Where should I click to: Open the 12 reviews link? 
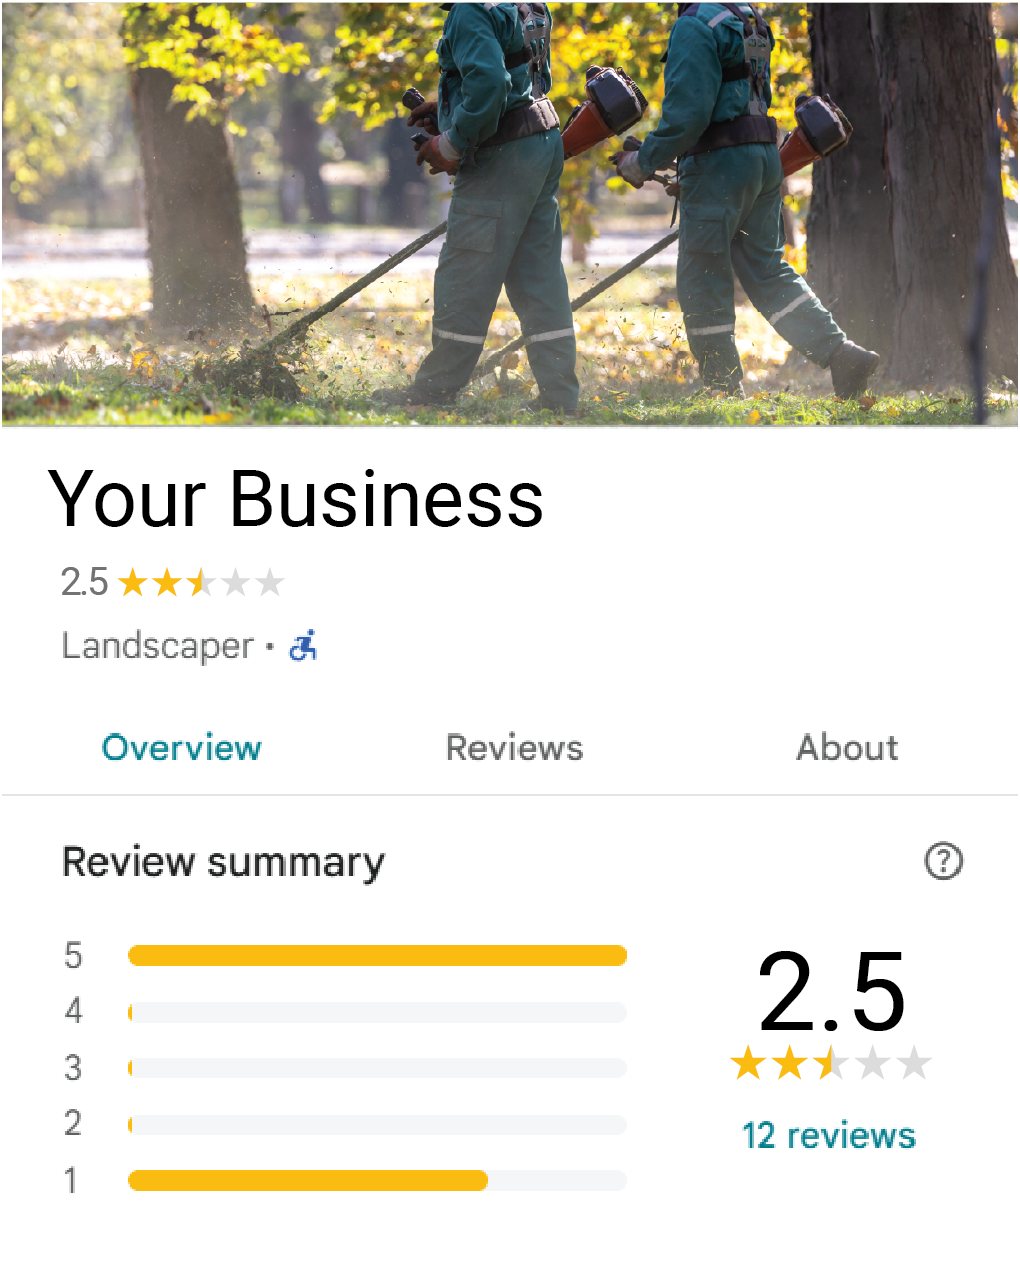click(x=829, y=1136)
